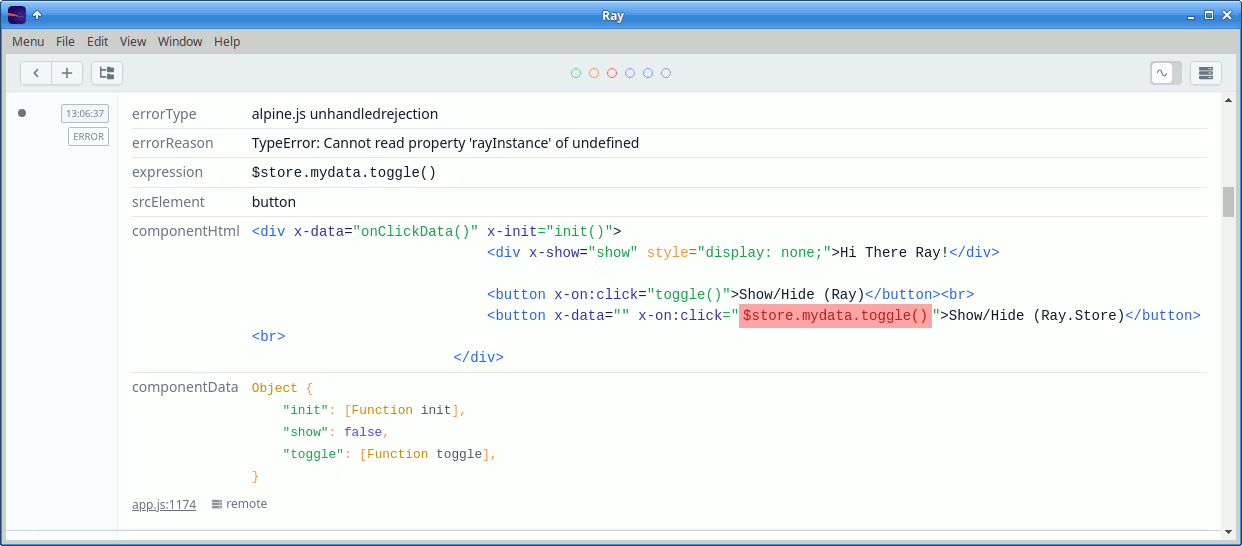The image size is (1242, 546).
Task: Click the '"show": false' line
Action: tap(335, 432)
